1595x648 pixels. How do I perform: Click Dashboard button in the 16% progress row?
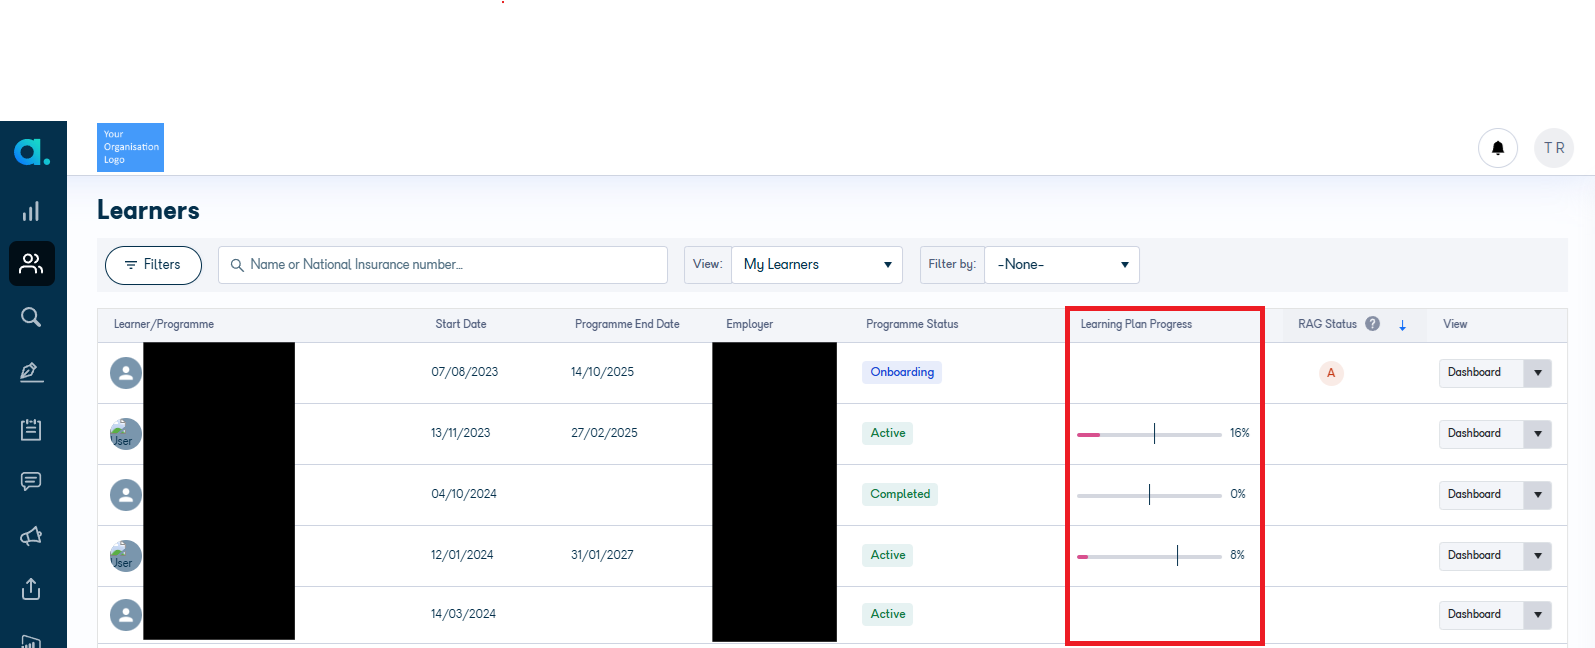tap(1481, 434)
